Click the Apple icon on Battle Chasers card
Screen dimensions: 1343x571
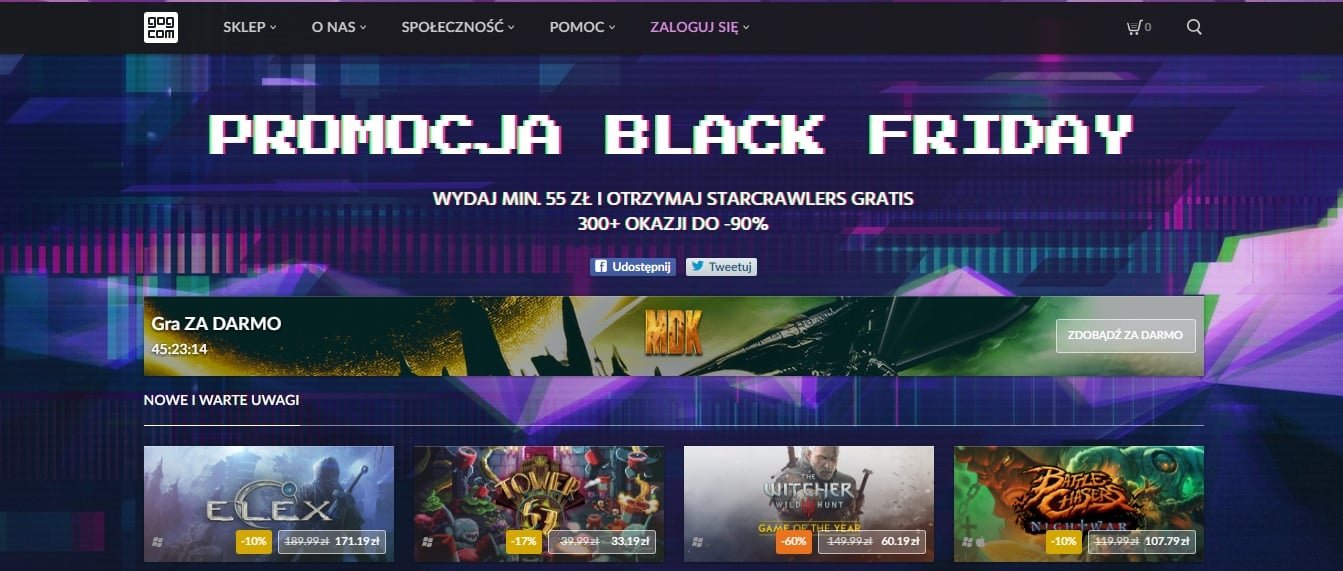980,542
